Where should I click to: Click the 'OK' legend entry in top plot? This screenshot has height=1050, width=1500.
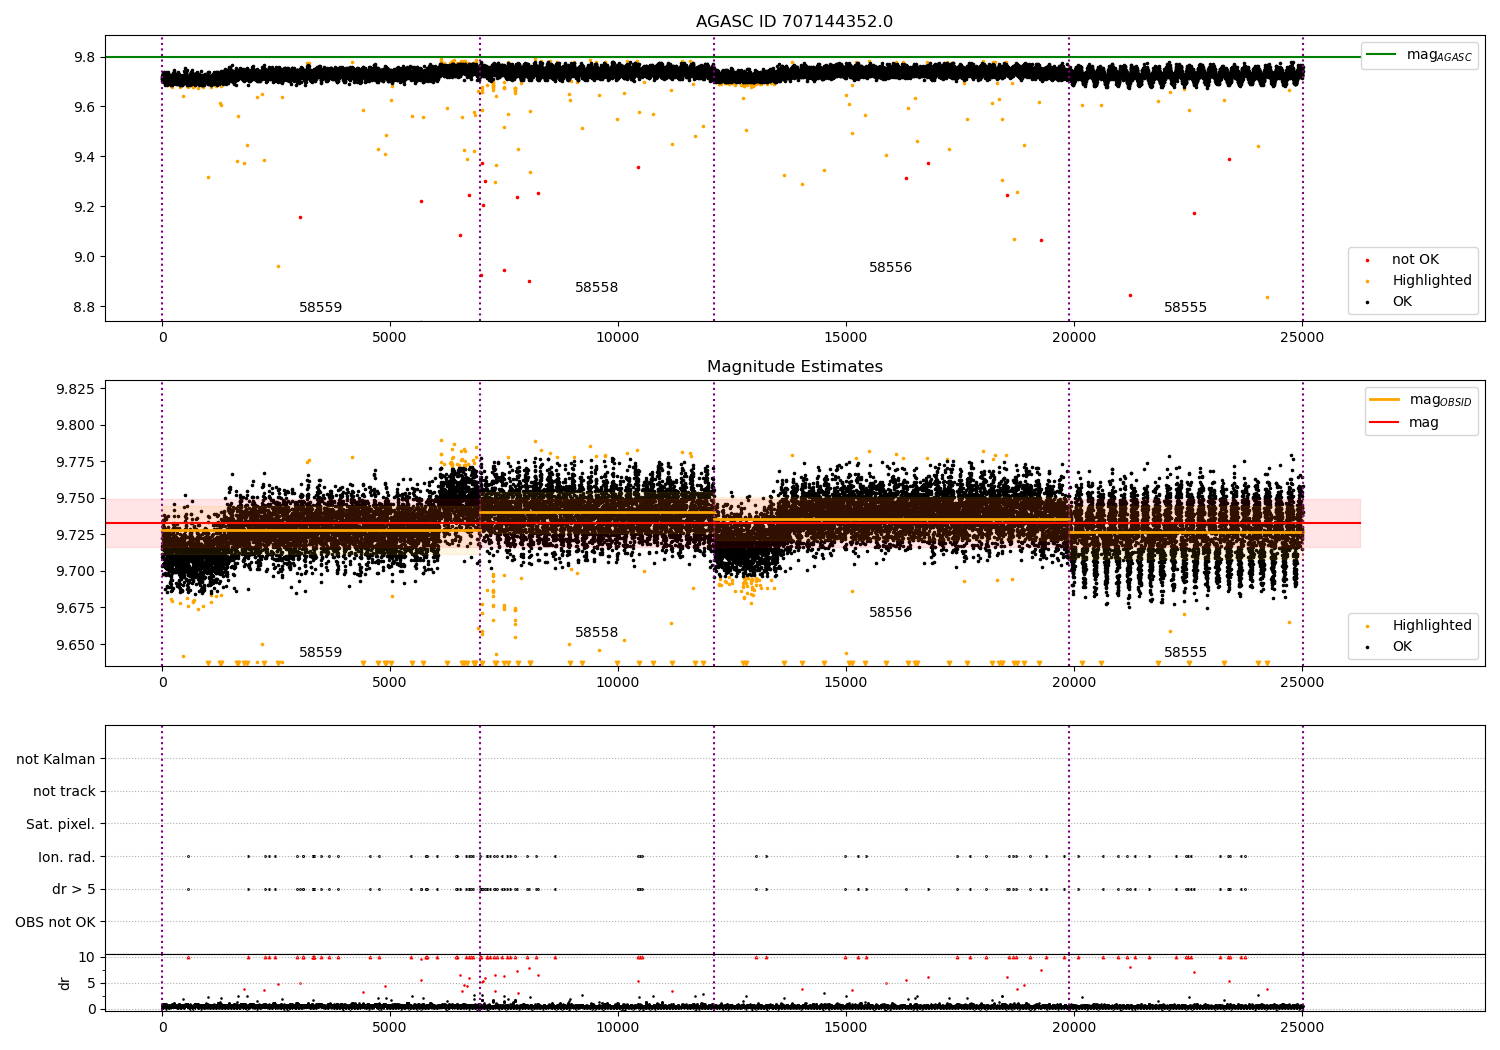pyautogui.click(x=1402, y=302)
